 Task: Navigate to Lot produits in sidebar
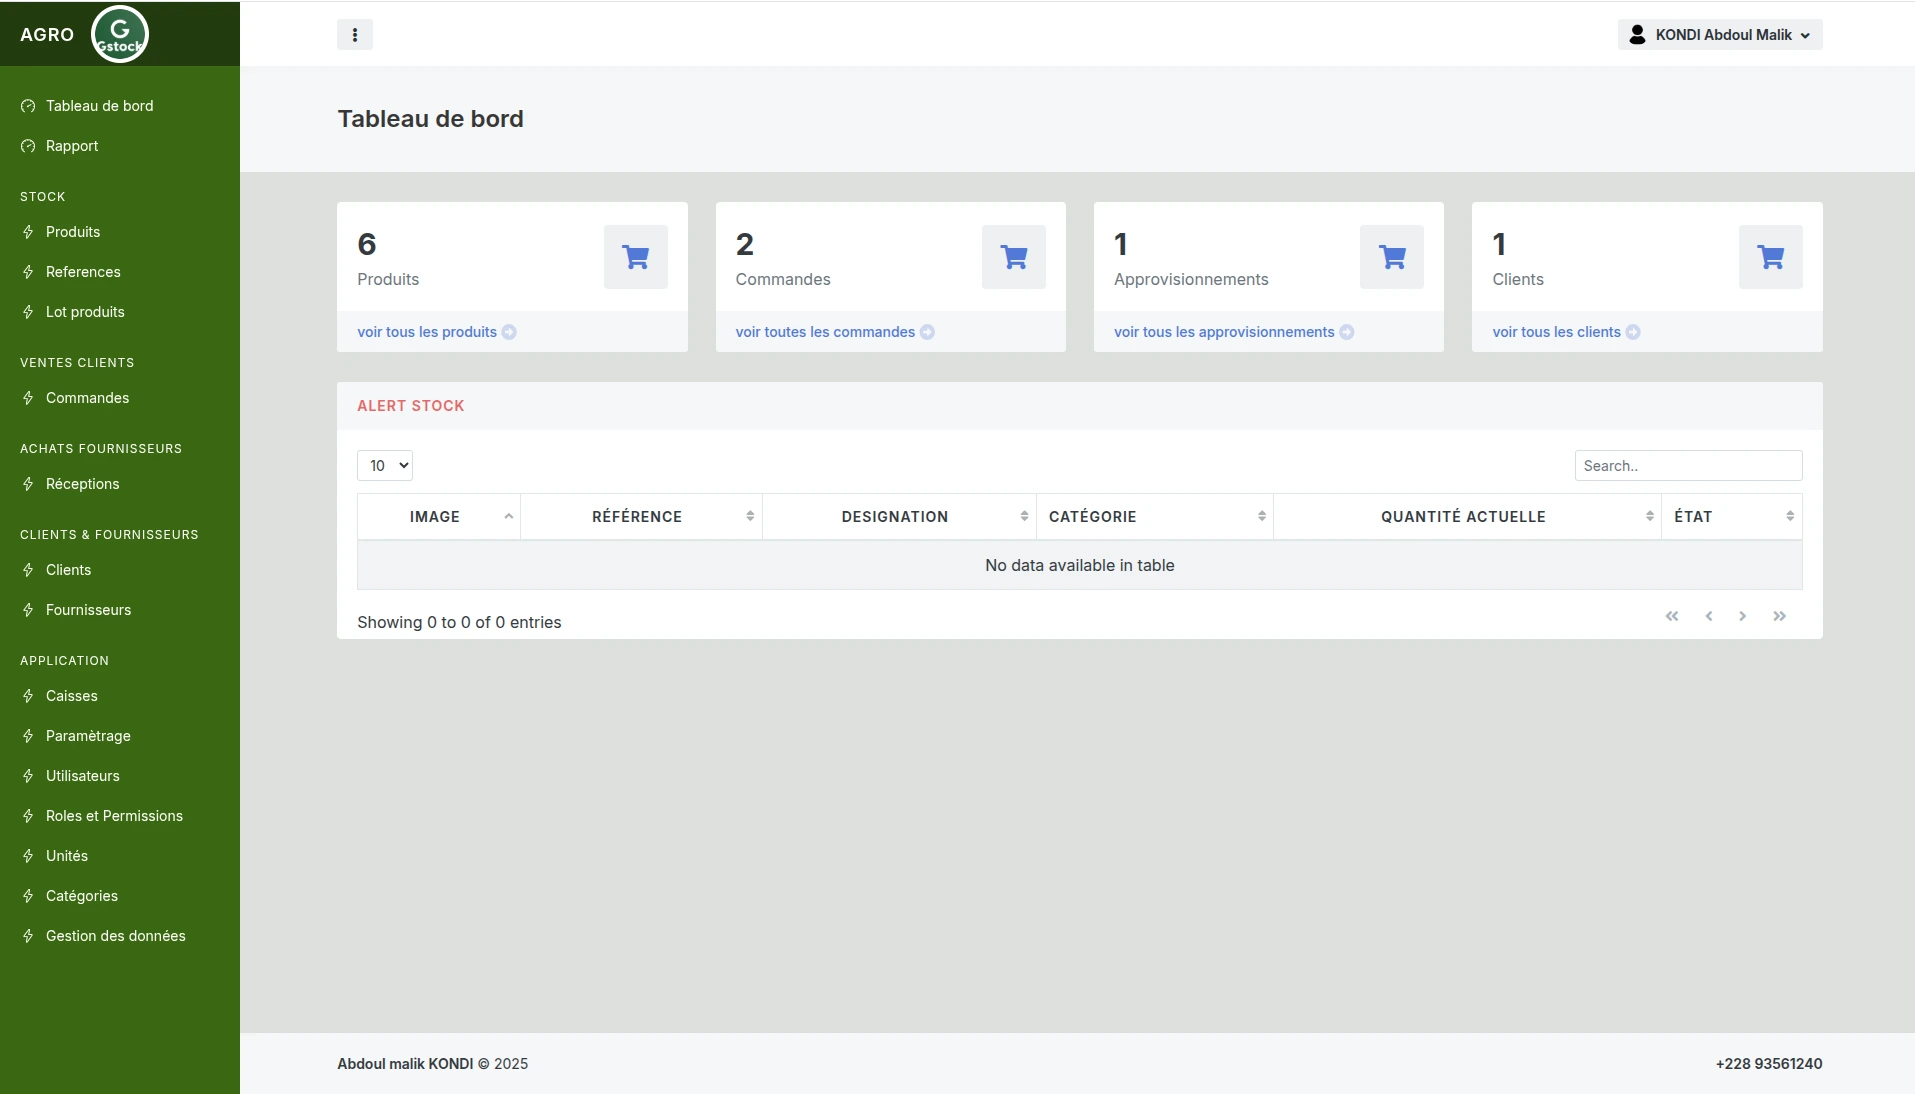point(85,312)
